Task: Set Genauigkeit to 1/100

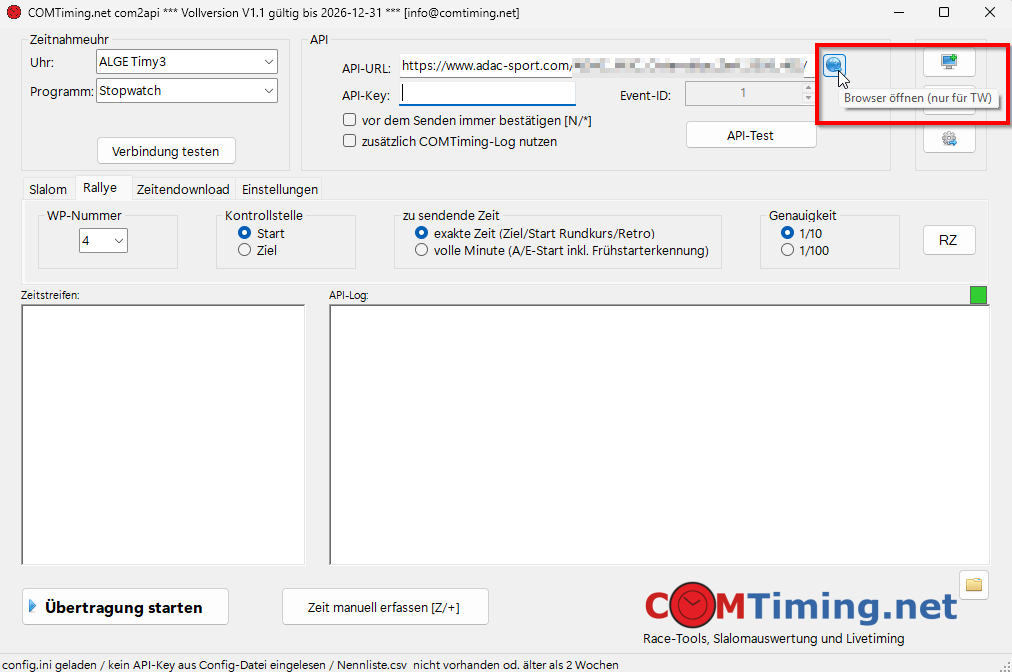Action: [787, 250]
